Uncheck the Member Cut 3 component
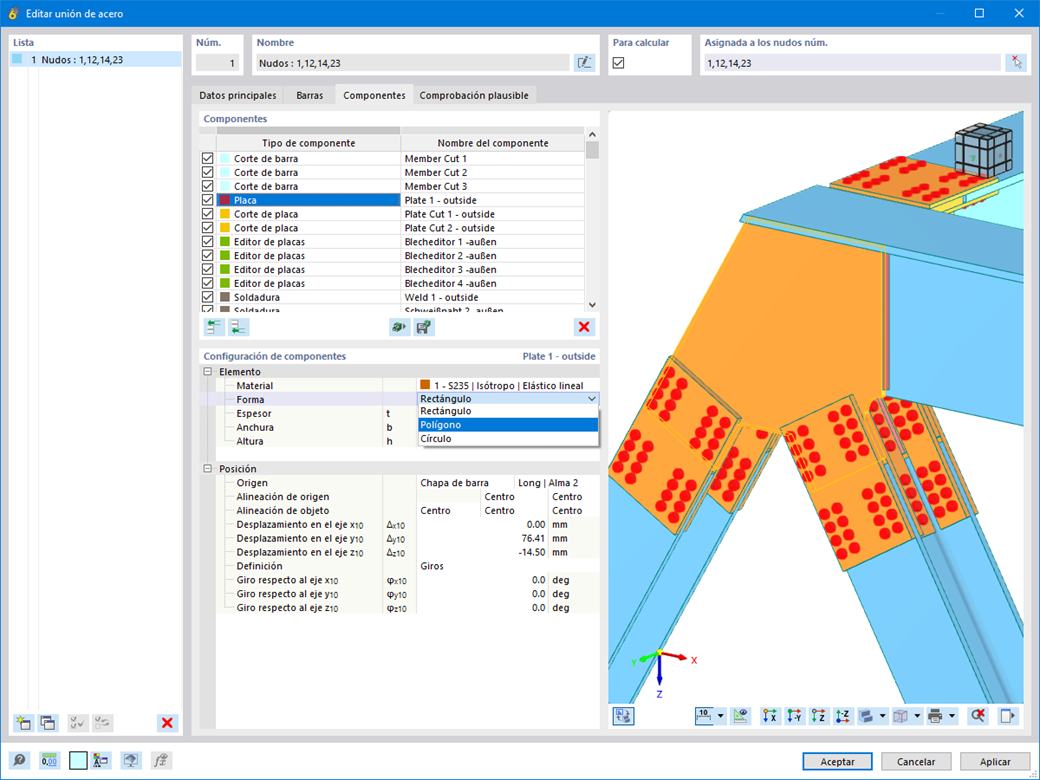1040x780 pixels. 208,186
